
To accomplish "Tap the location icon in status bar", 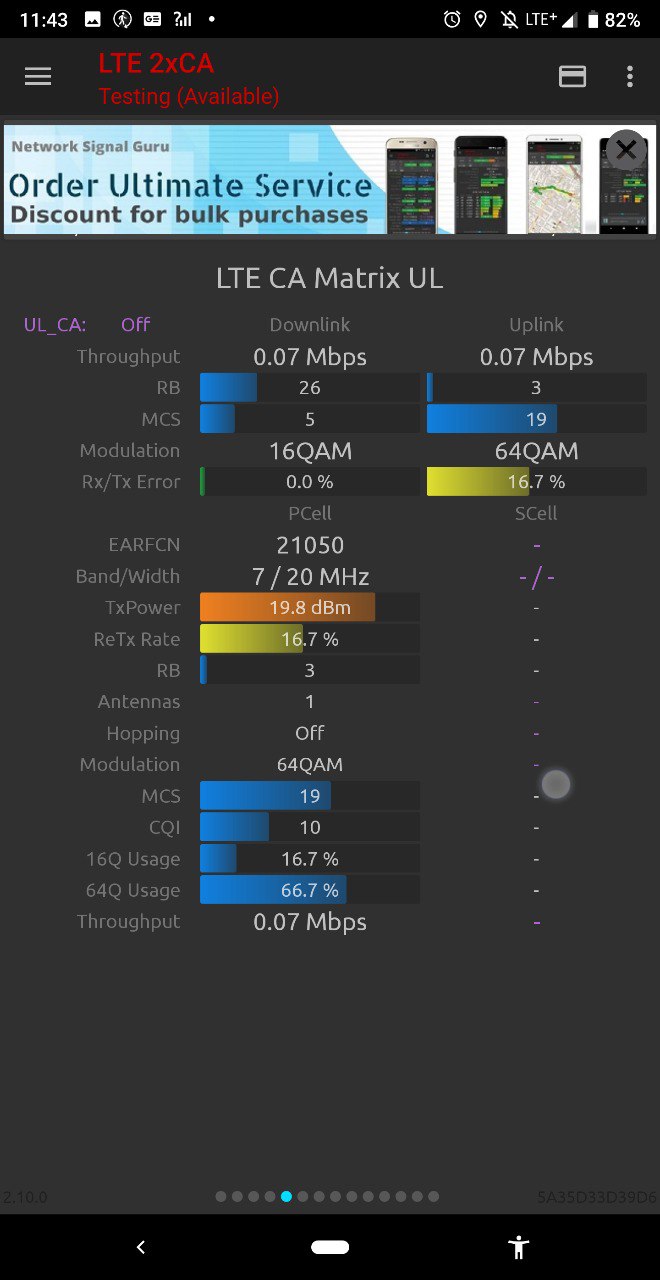I will pos(481,19).
